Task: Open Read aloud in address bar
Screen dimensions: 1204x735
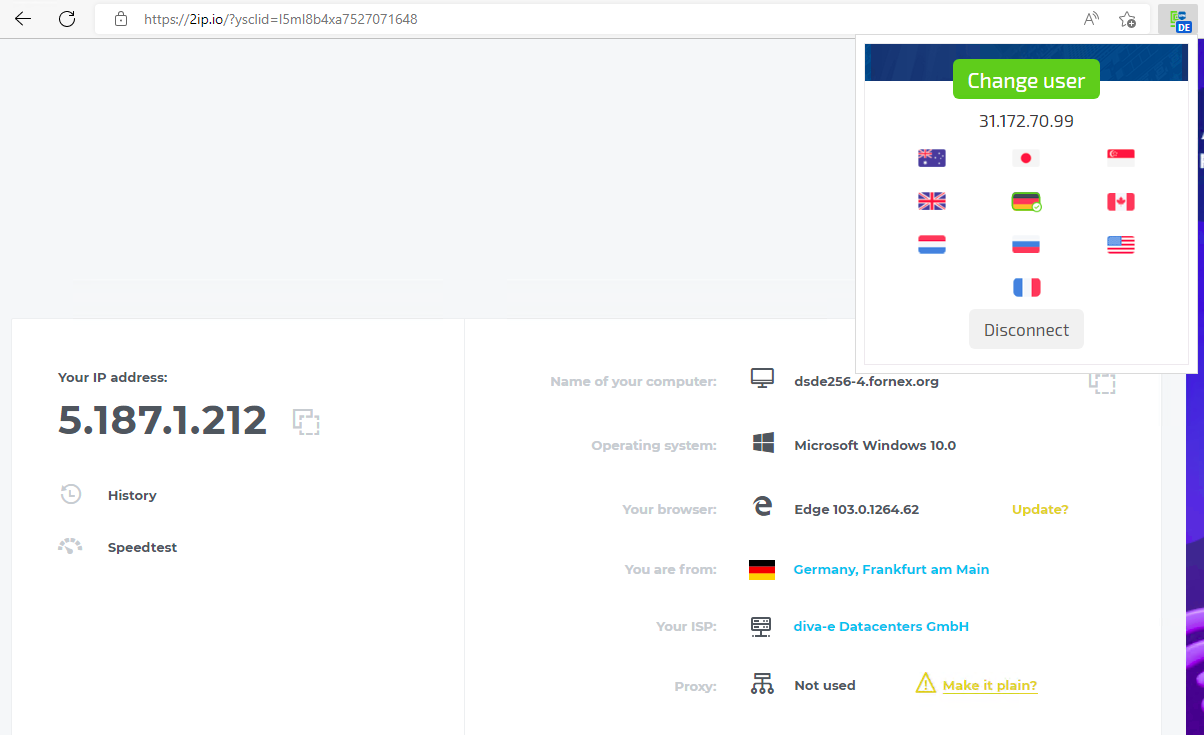Action: pyautogui.click(x=1091, y=19)
